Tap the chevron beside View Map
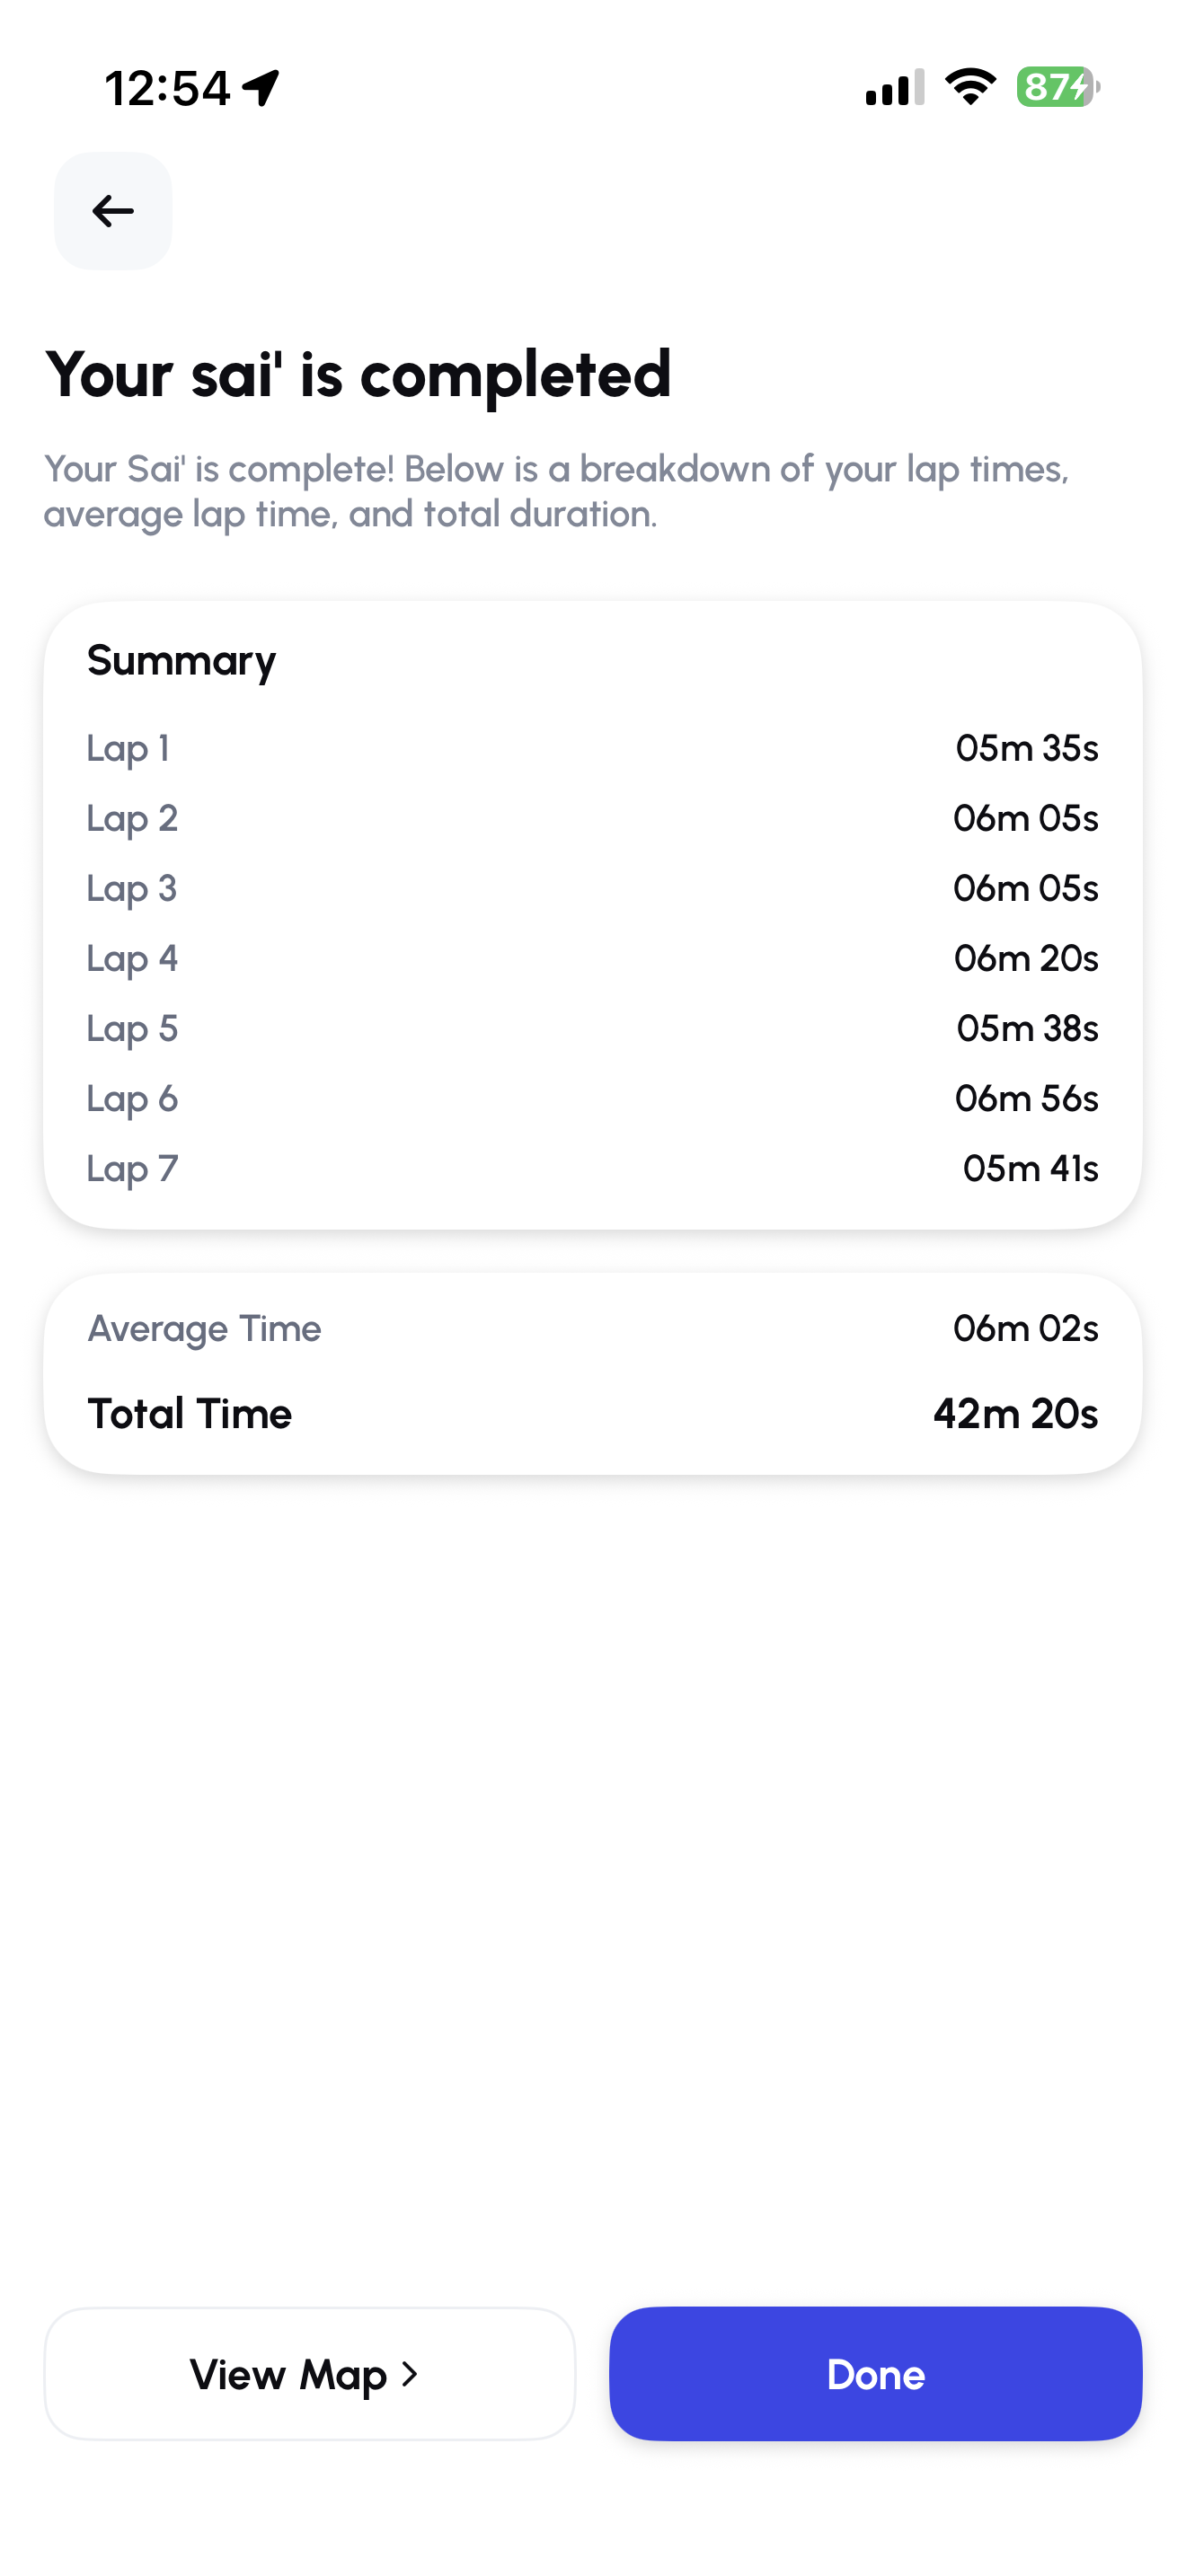 [409, 2373]
